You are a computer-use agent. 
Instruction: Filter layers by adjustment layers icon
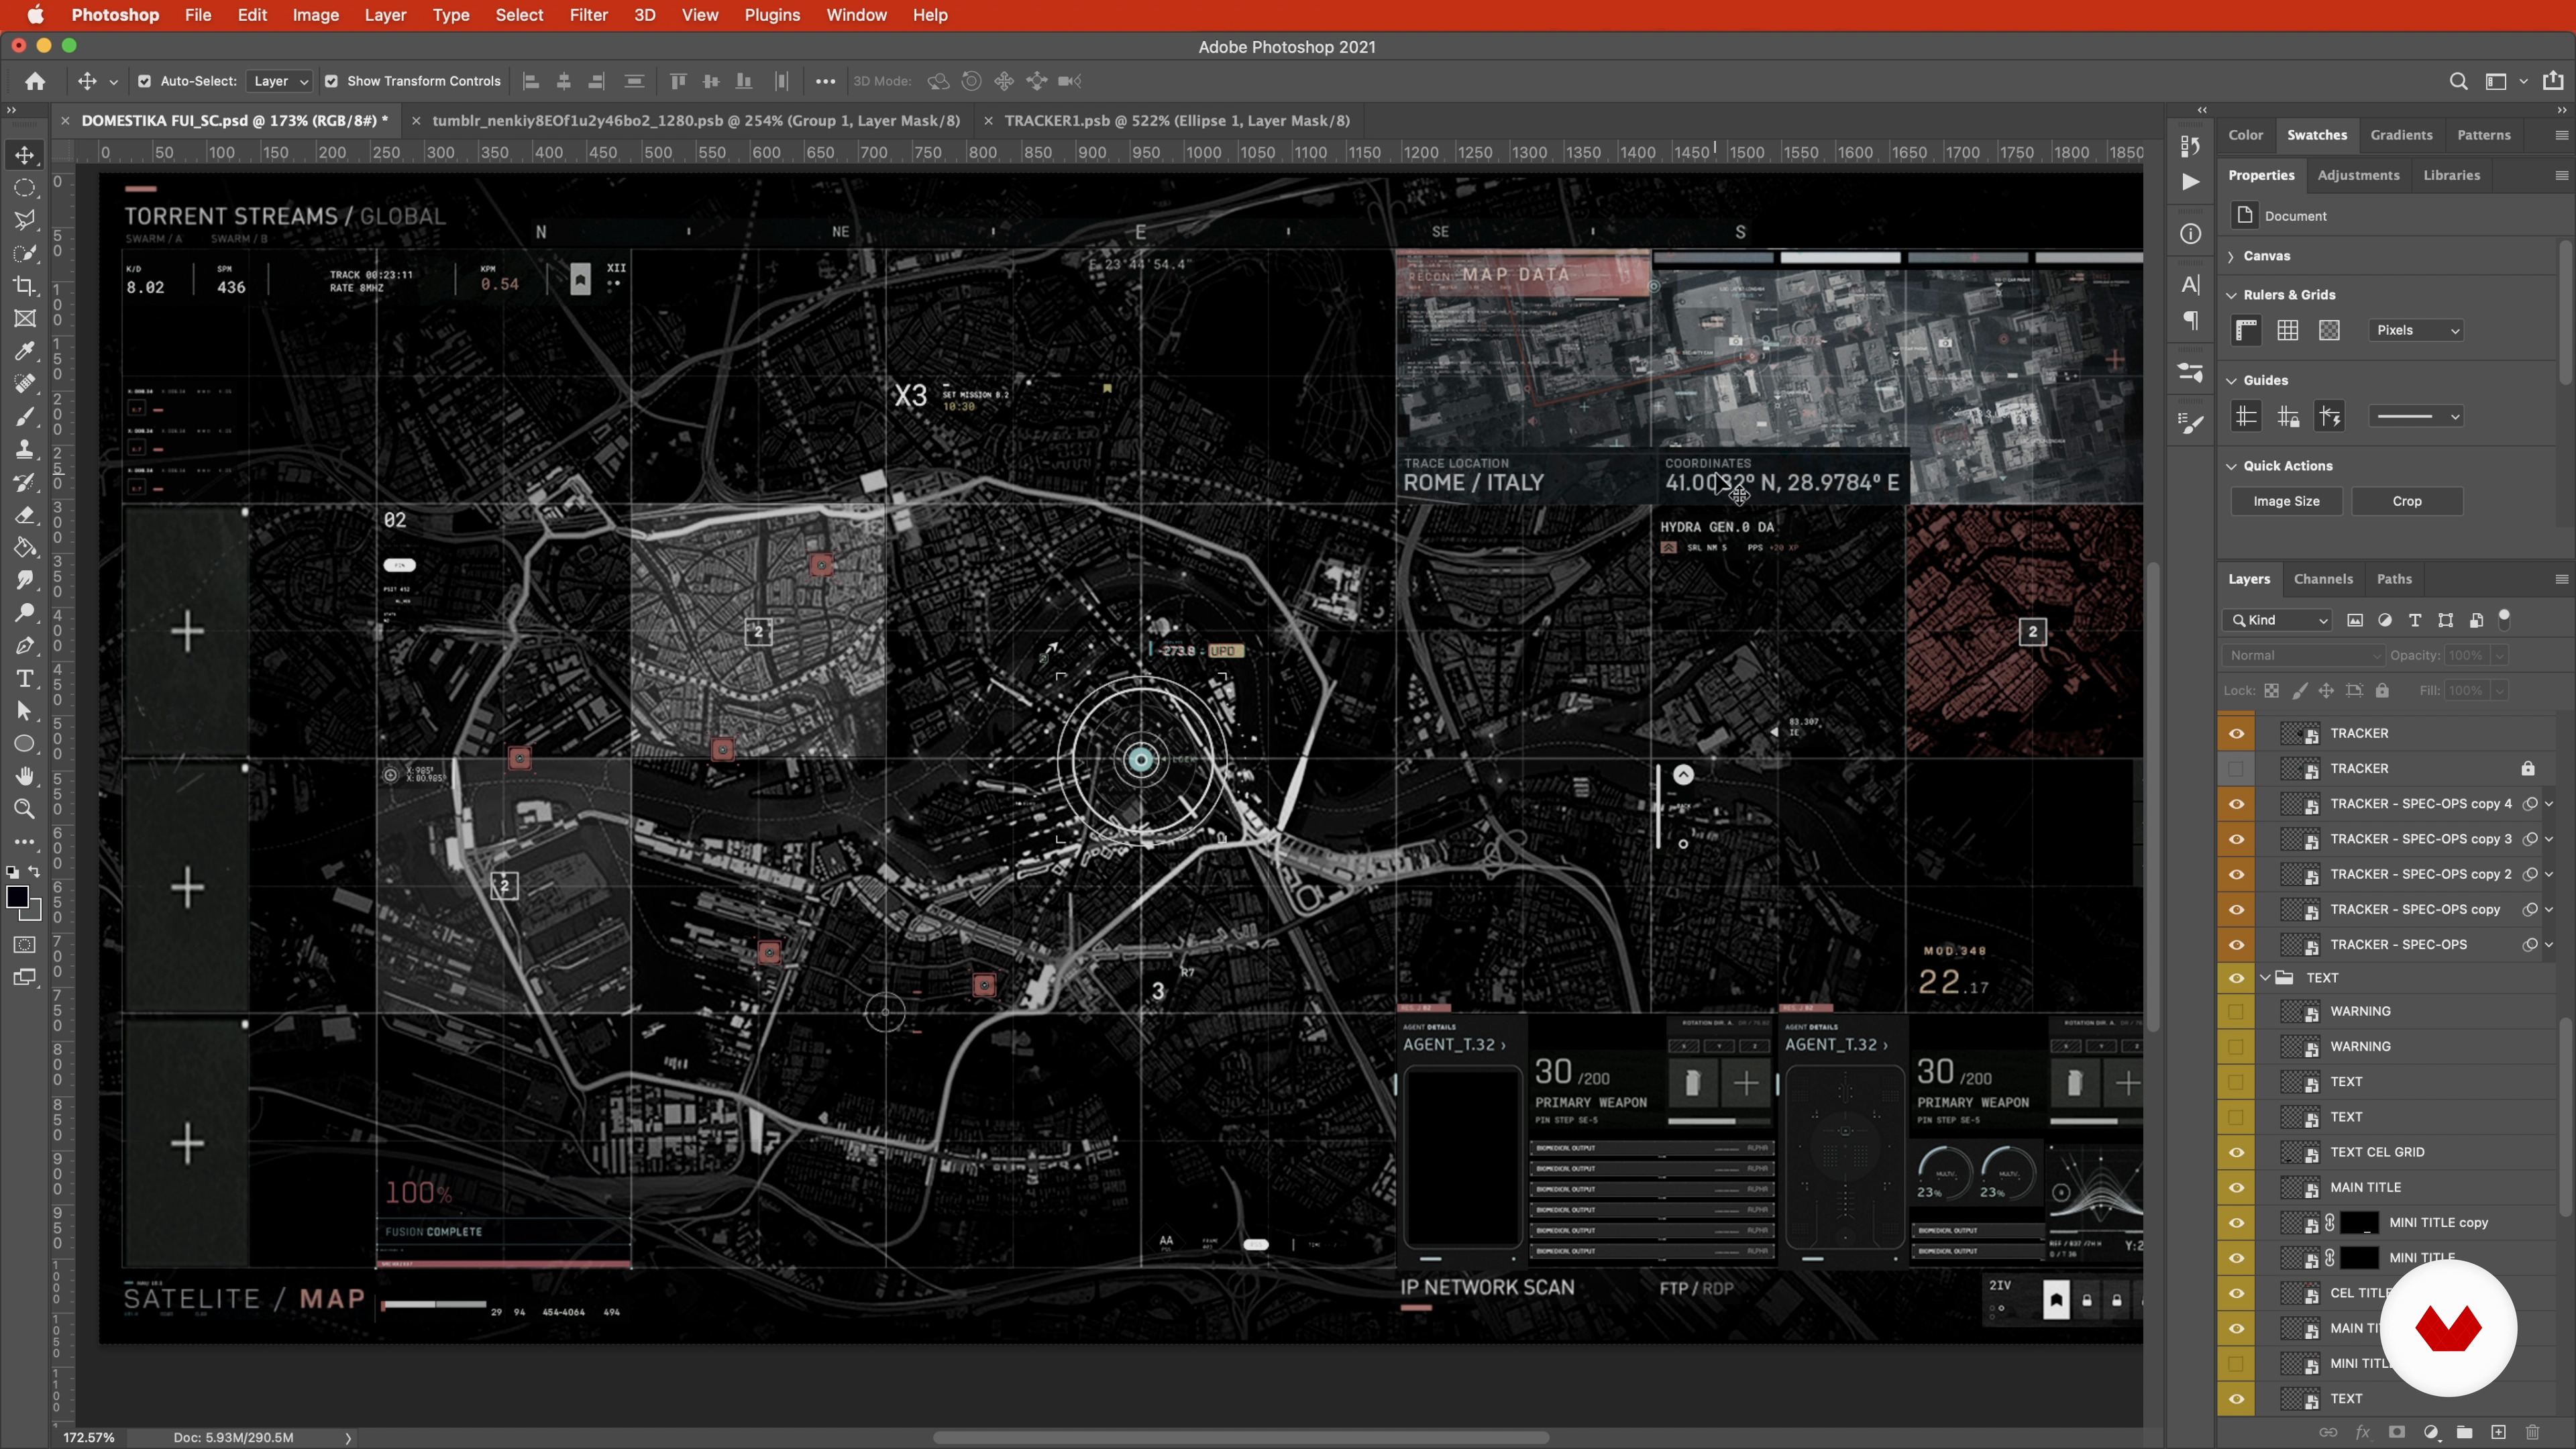point(2385,620)
